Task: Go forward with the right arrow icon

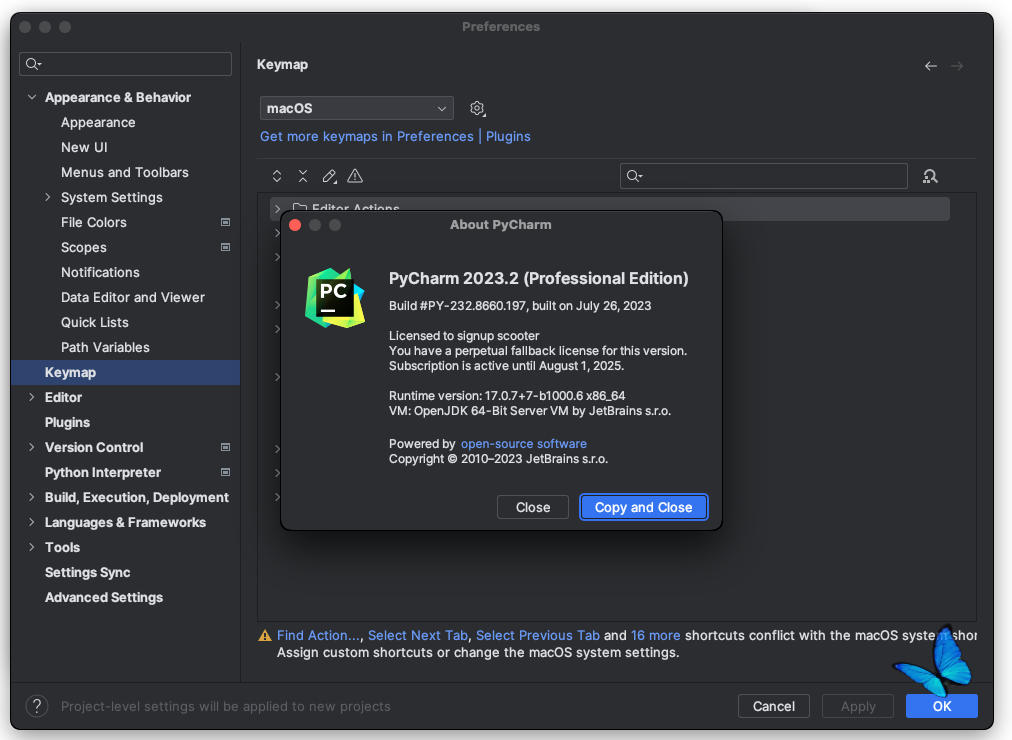Action: pos(957,66)
